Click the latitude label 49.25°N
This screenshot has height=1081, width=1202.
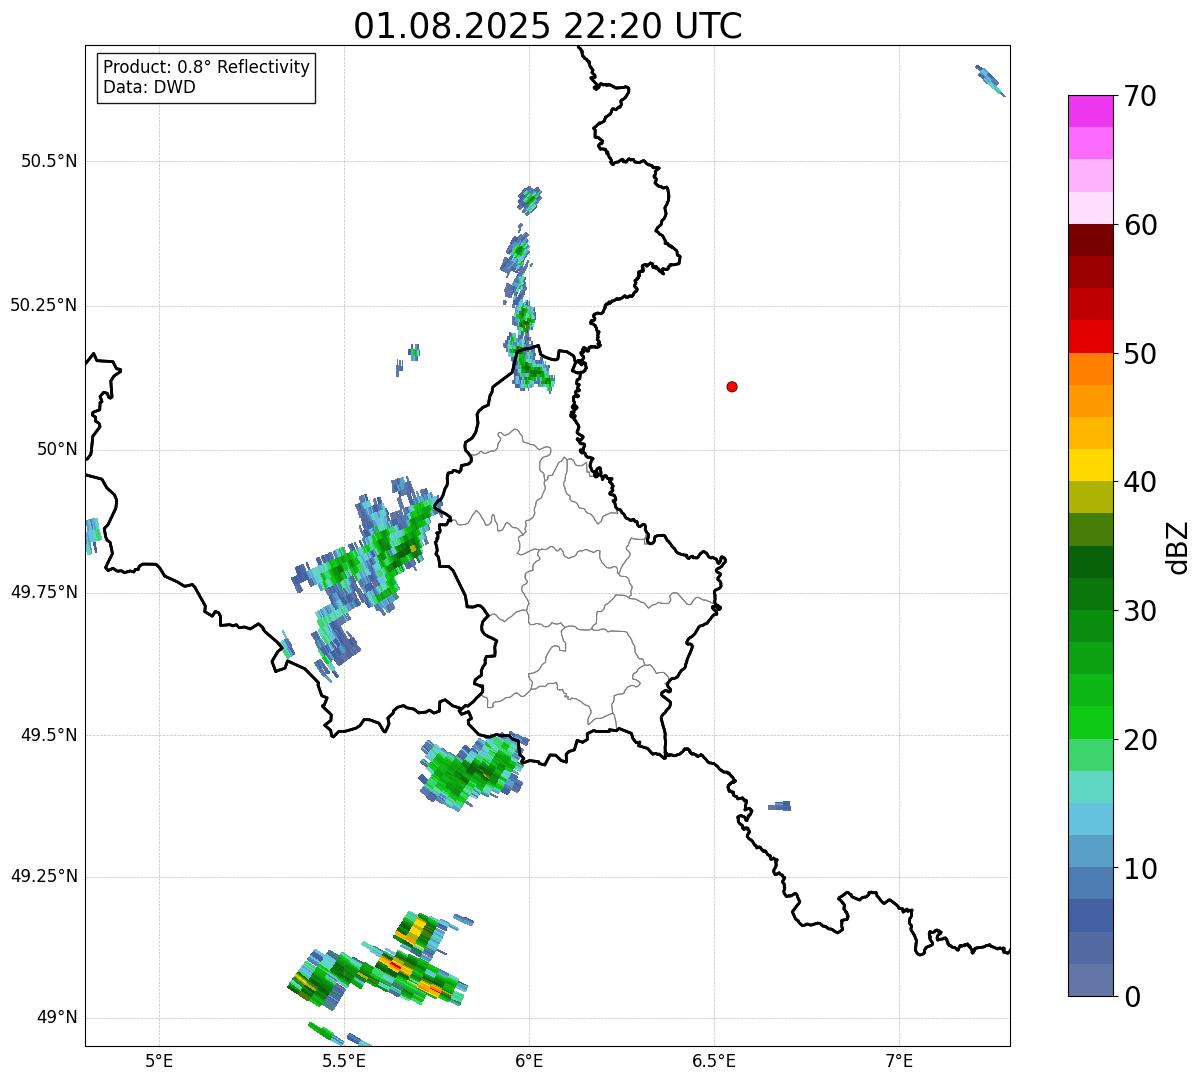(43, 876)
